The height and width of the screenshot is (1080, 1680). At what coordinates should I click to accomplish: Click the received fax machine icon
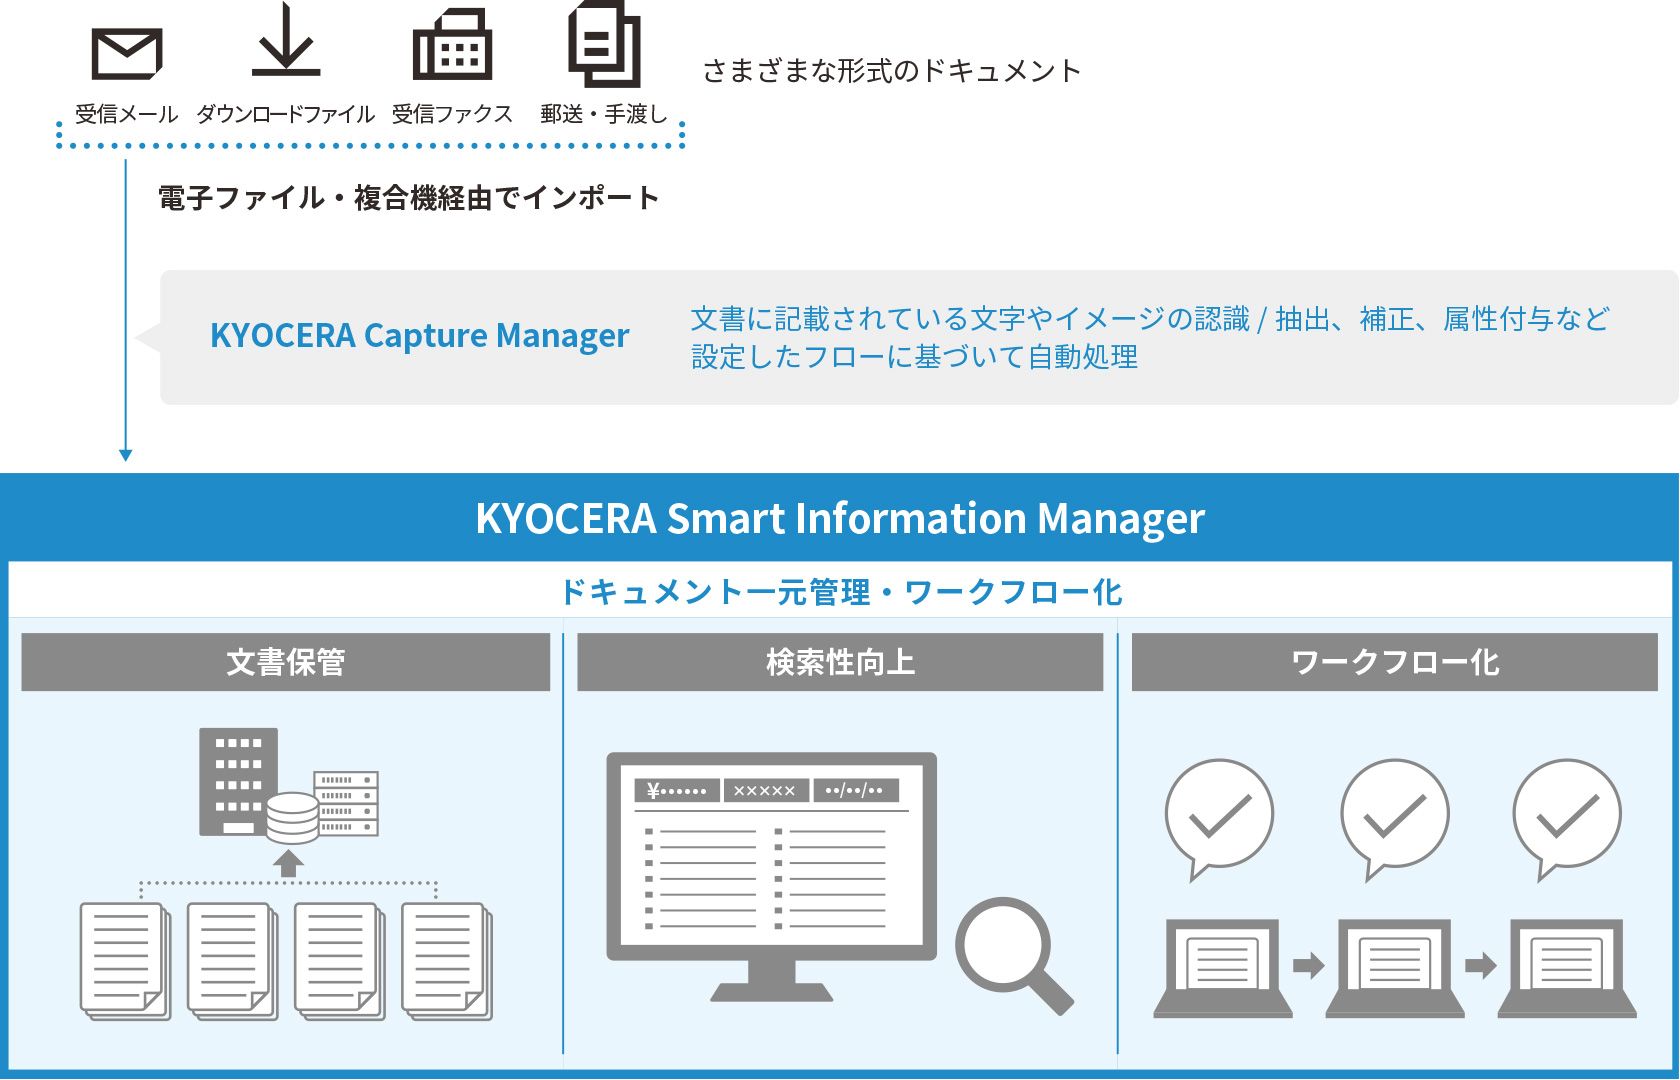pyautogui.click(x=452, y=43)
